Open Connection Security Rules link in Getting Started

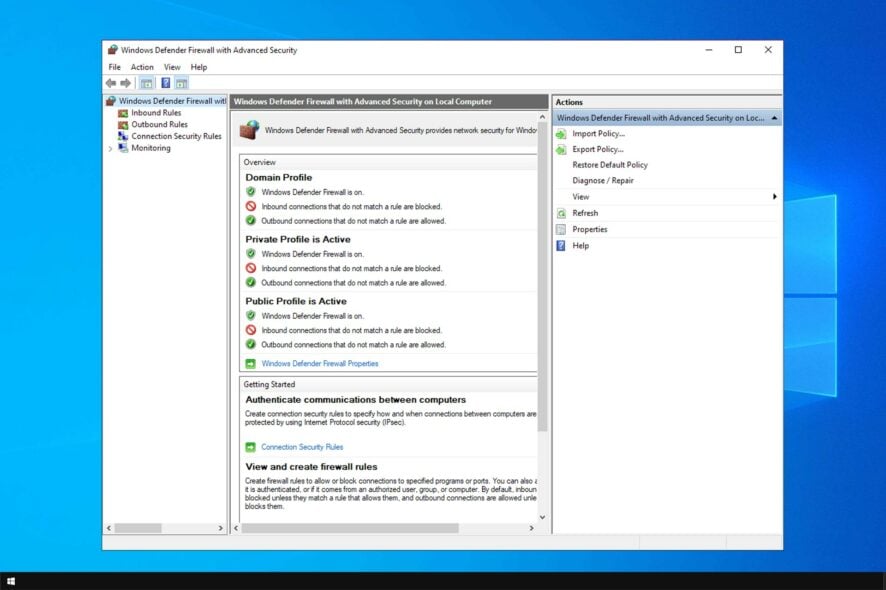(x=302, y=447)
